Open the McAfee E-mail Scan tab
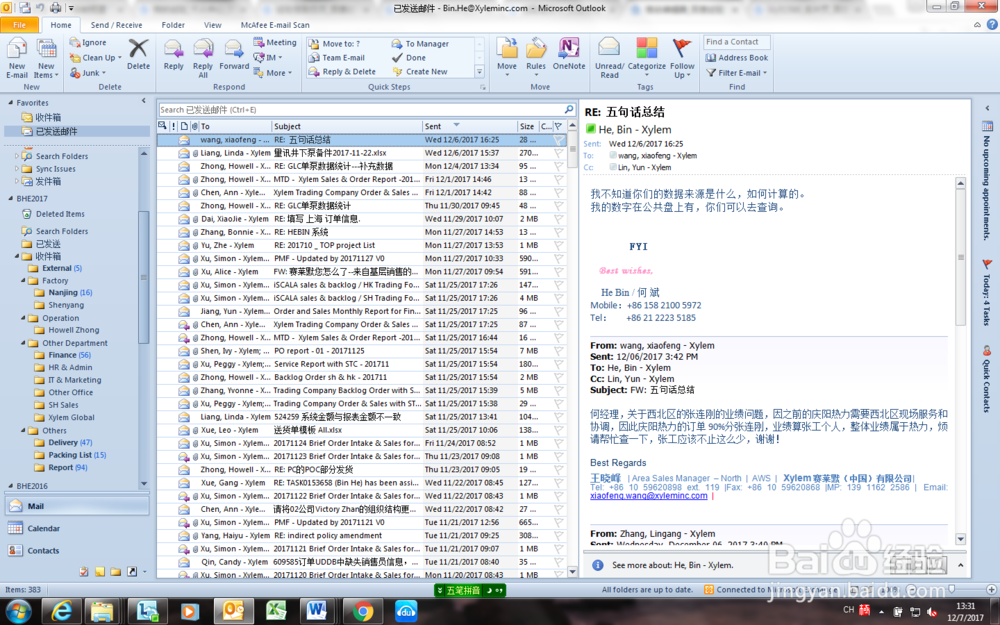This screenshot has width=1000, height=625. (275, 25)
